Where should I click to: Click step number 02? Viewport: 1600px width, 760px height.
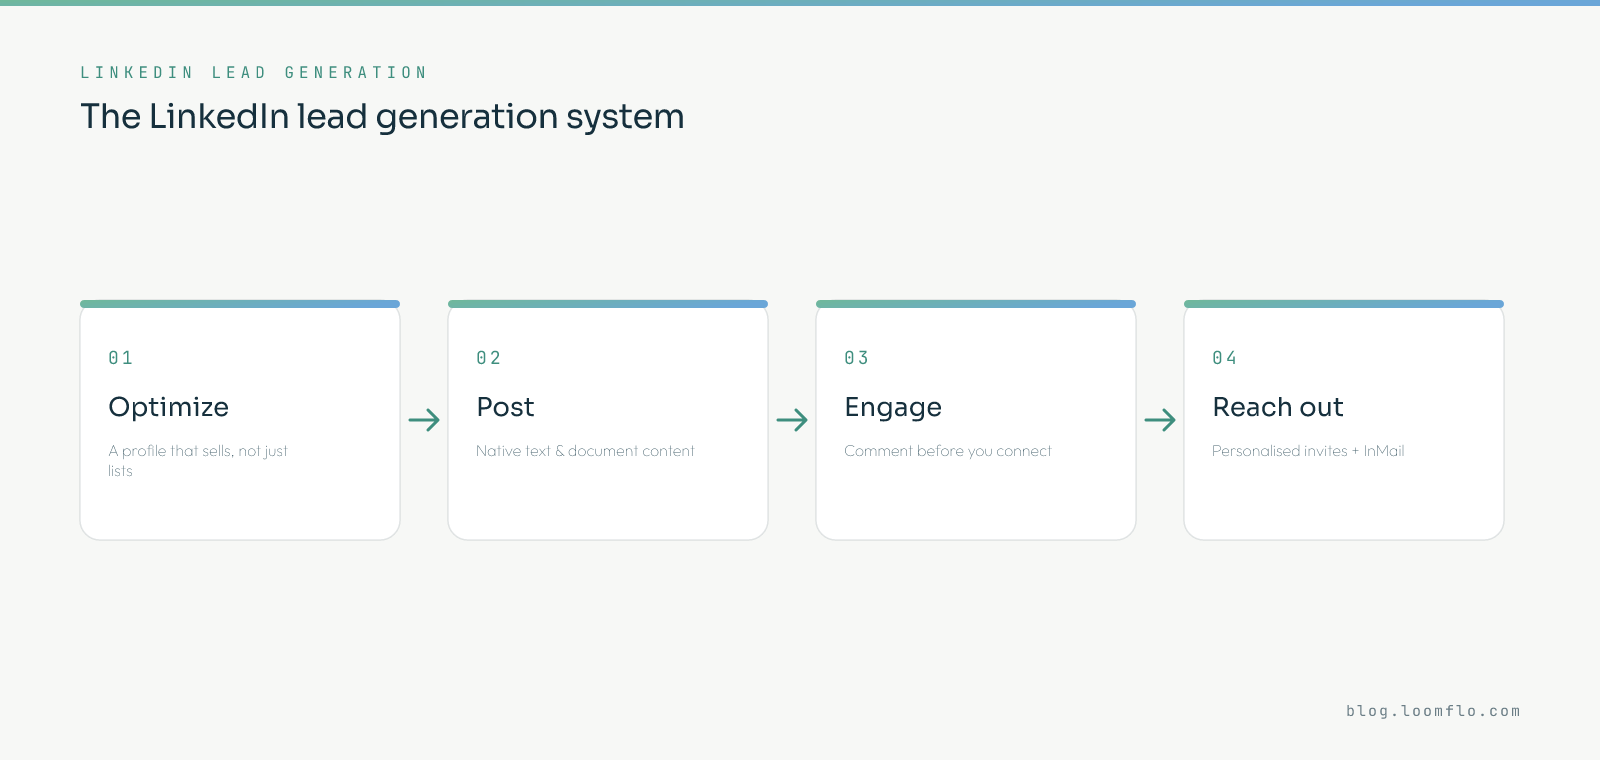click(x=489, y=358)
